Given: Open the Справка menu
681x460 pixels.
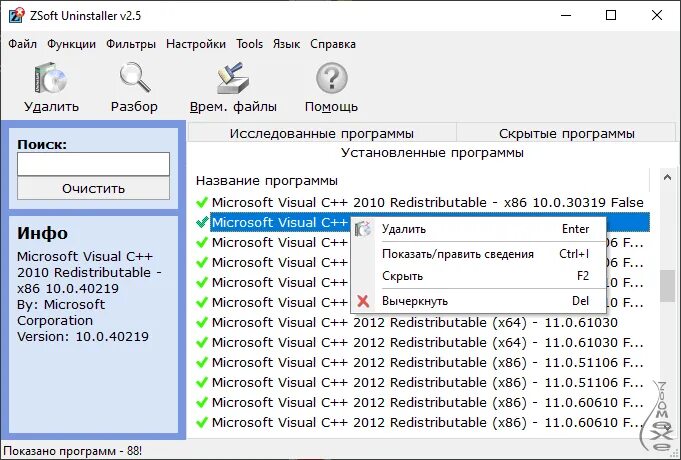Looking at the screenshot, I should pyautogui.click(x=333, y=44).
